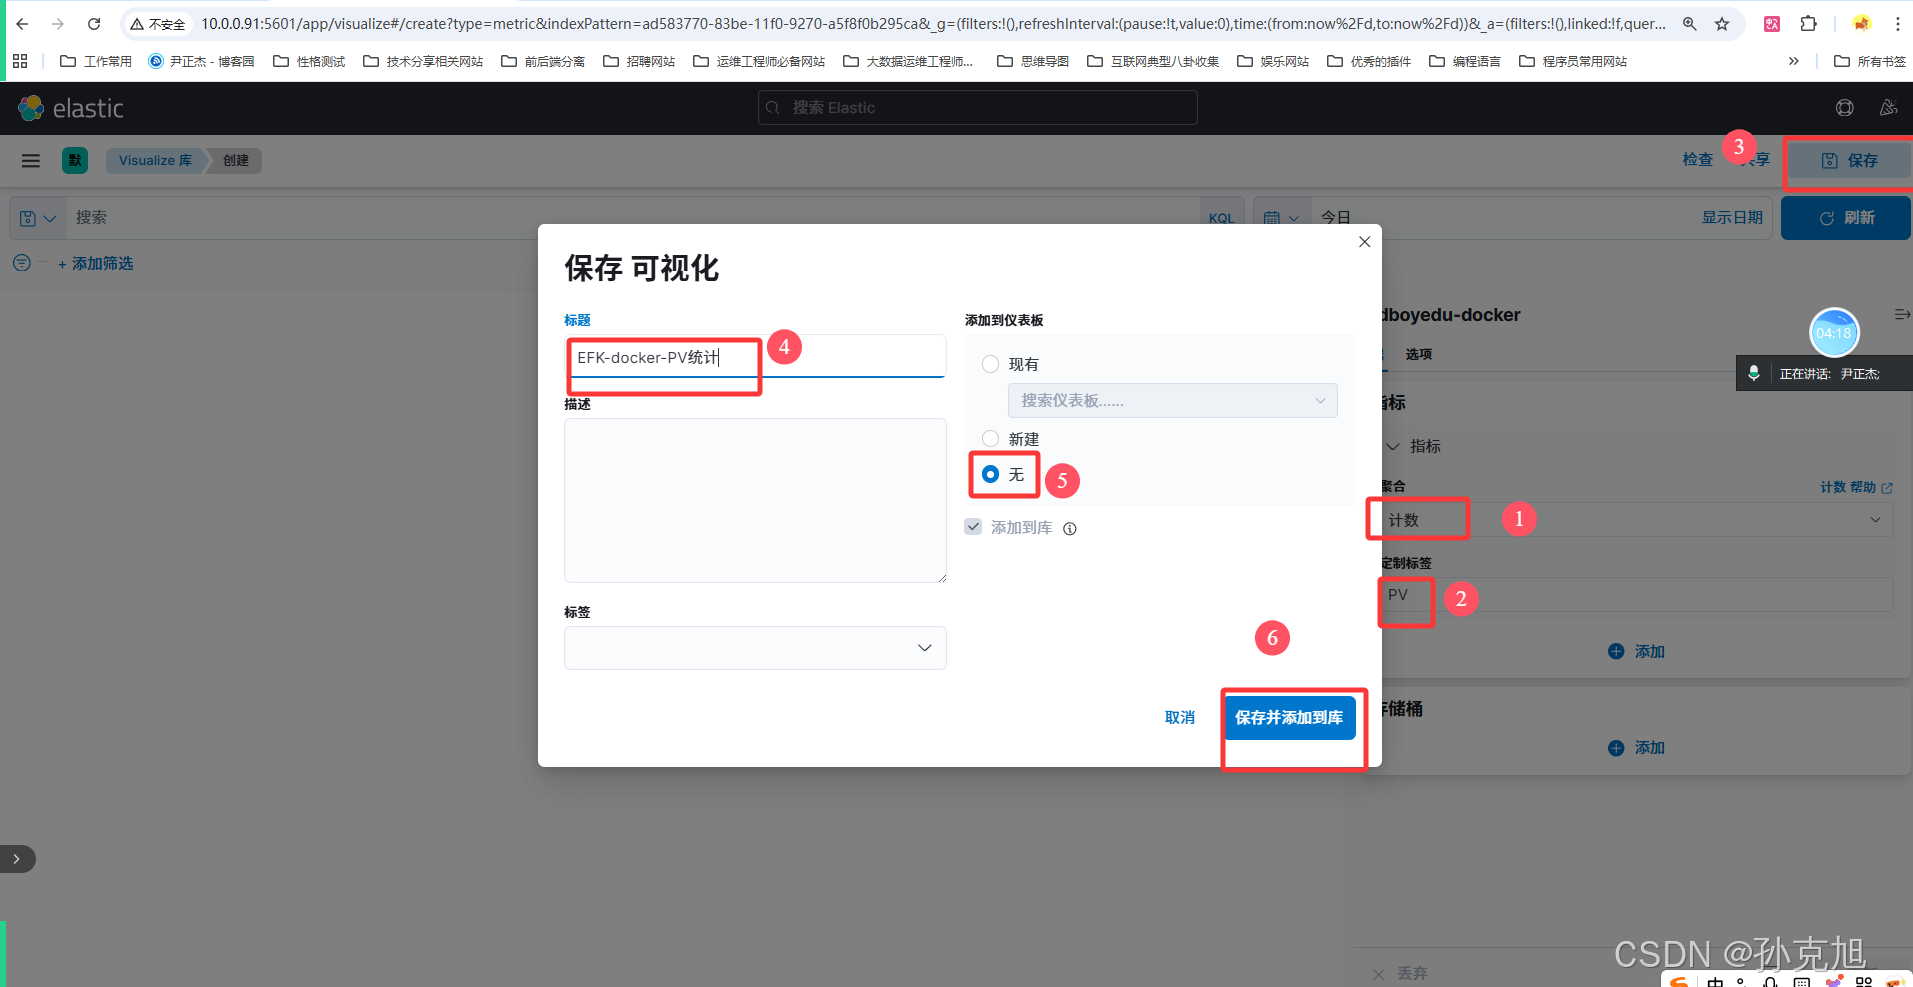This screenshot has width=1913, height=987.
Task: Click the 保存 button in top bar
Action: (1849, 161)
